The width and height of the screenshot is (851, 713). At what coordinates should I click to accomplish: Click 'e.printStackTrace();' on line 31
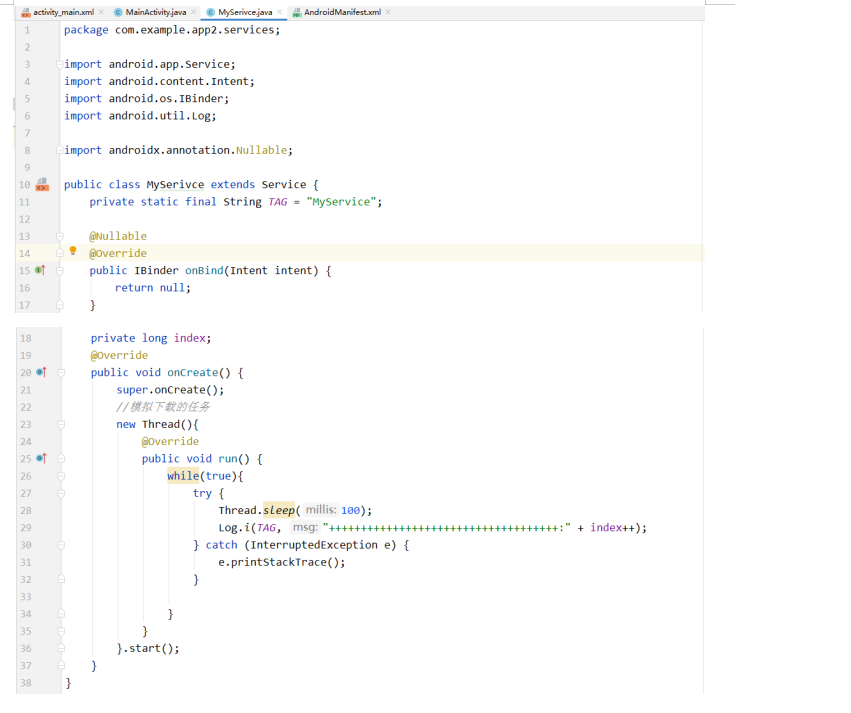282,562
